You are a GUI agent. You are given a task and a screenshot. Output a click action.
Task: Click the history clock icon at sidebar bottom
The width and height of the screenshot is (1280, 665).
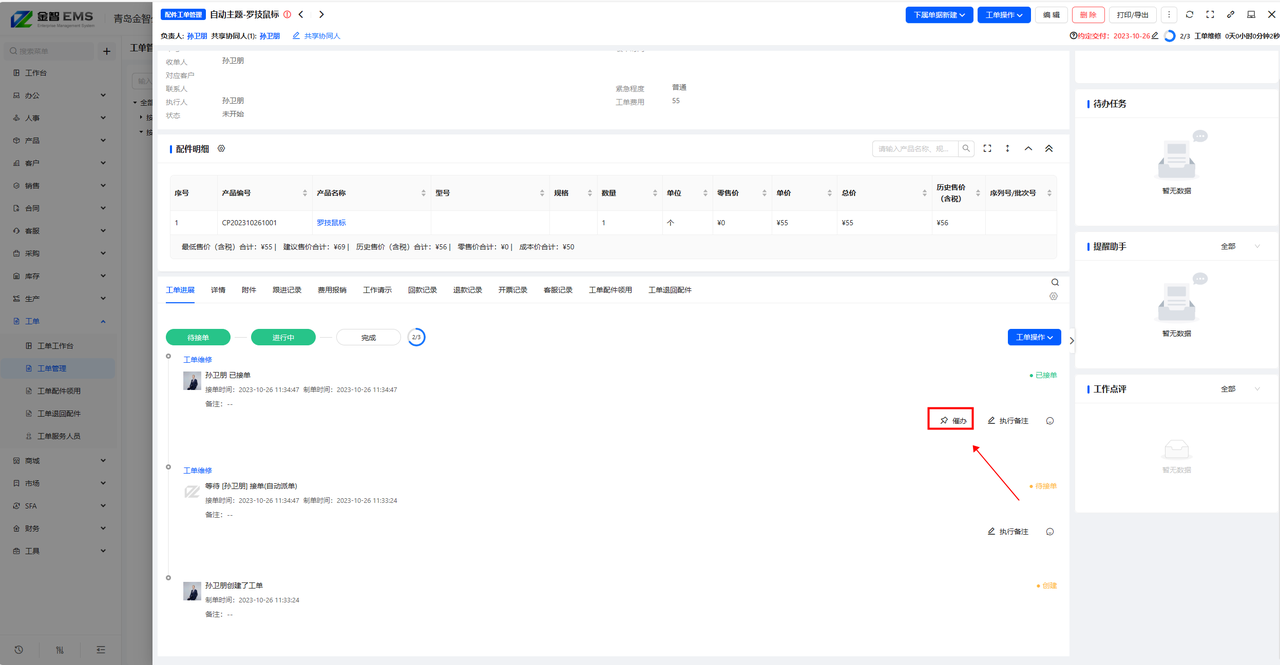click(x=18, y=650)
